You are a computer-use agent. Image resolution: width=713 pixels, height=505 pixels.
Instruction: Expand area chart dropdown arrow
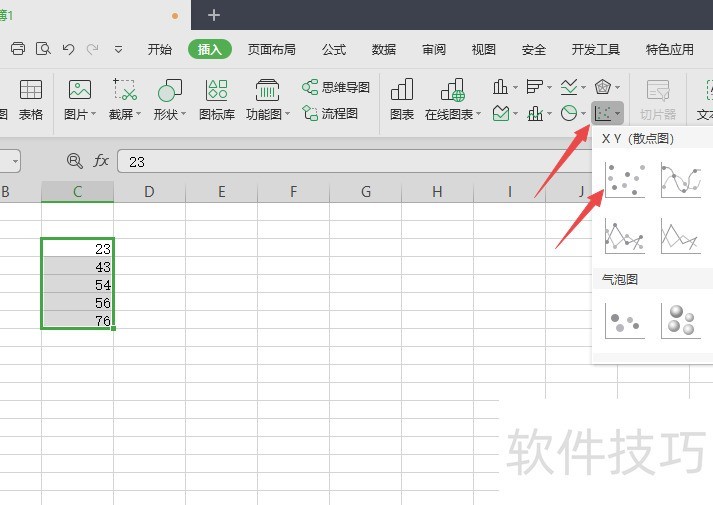coord(515,113)
